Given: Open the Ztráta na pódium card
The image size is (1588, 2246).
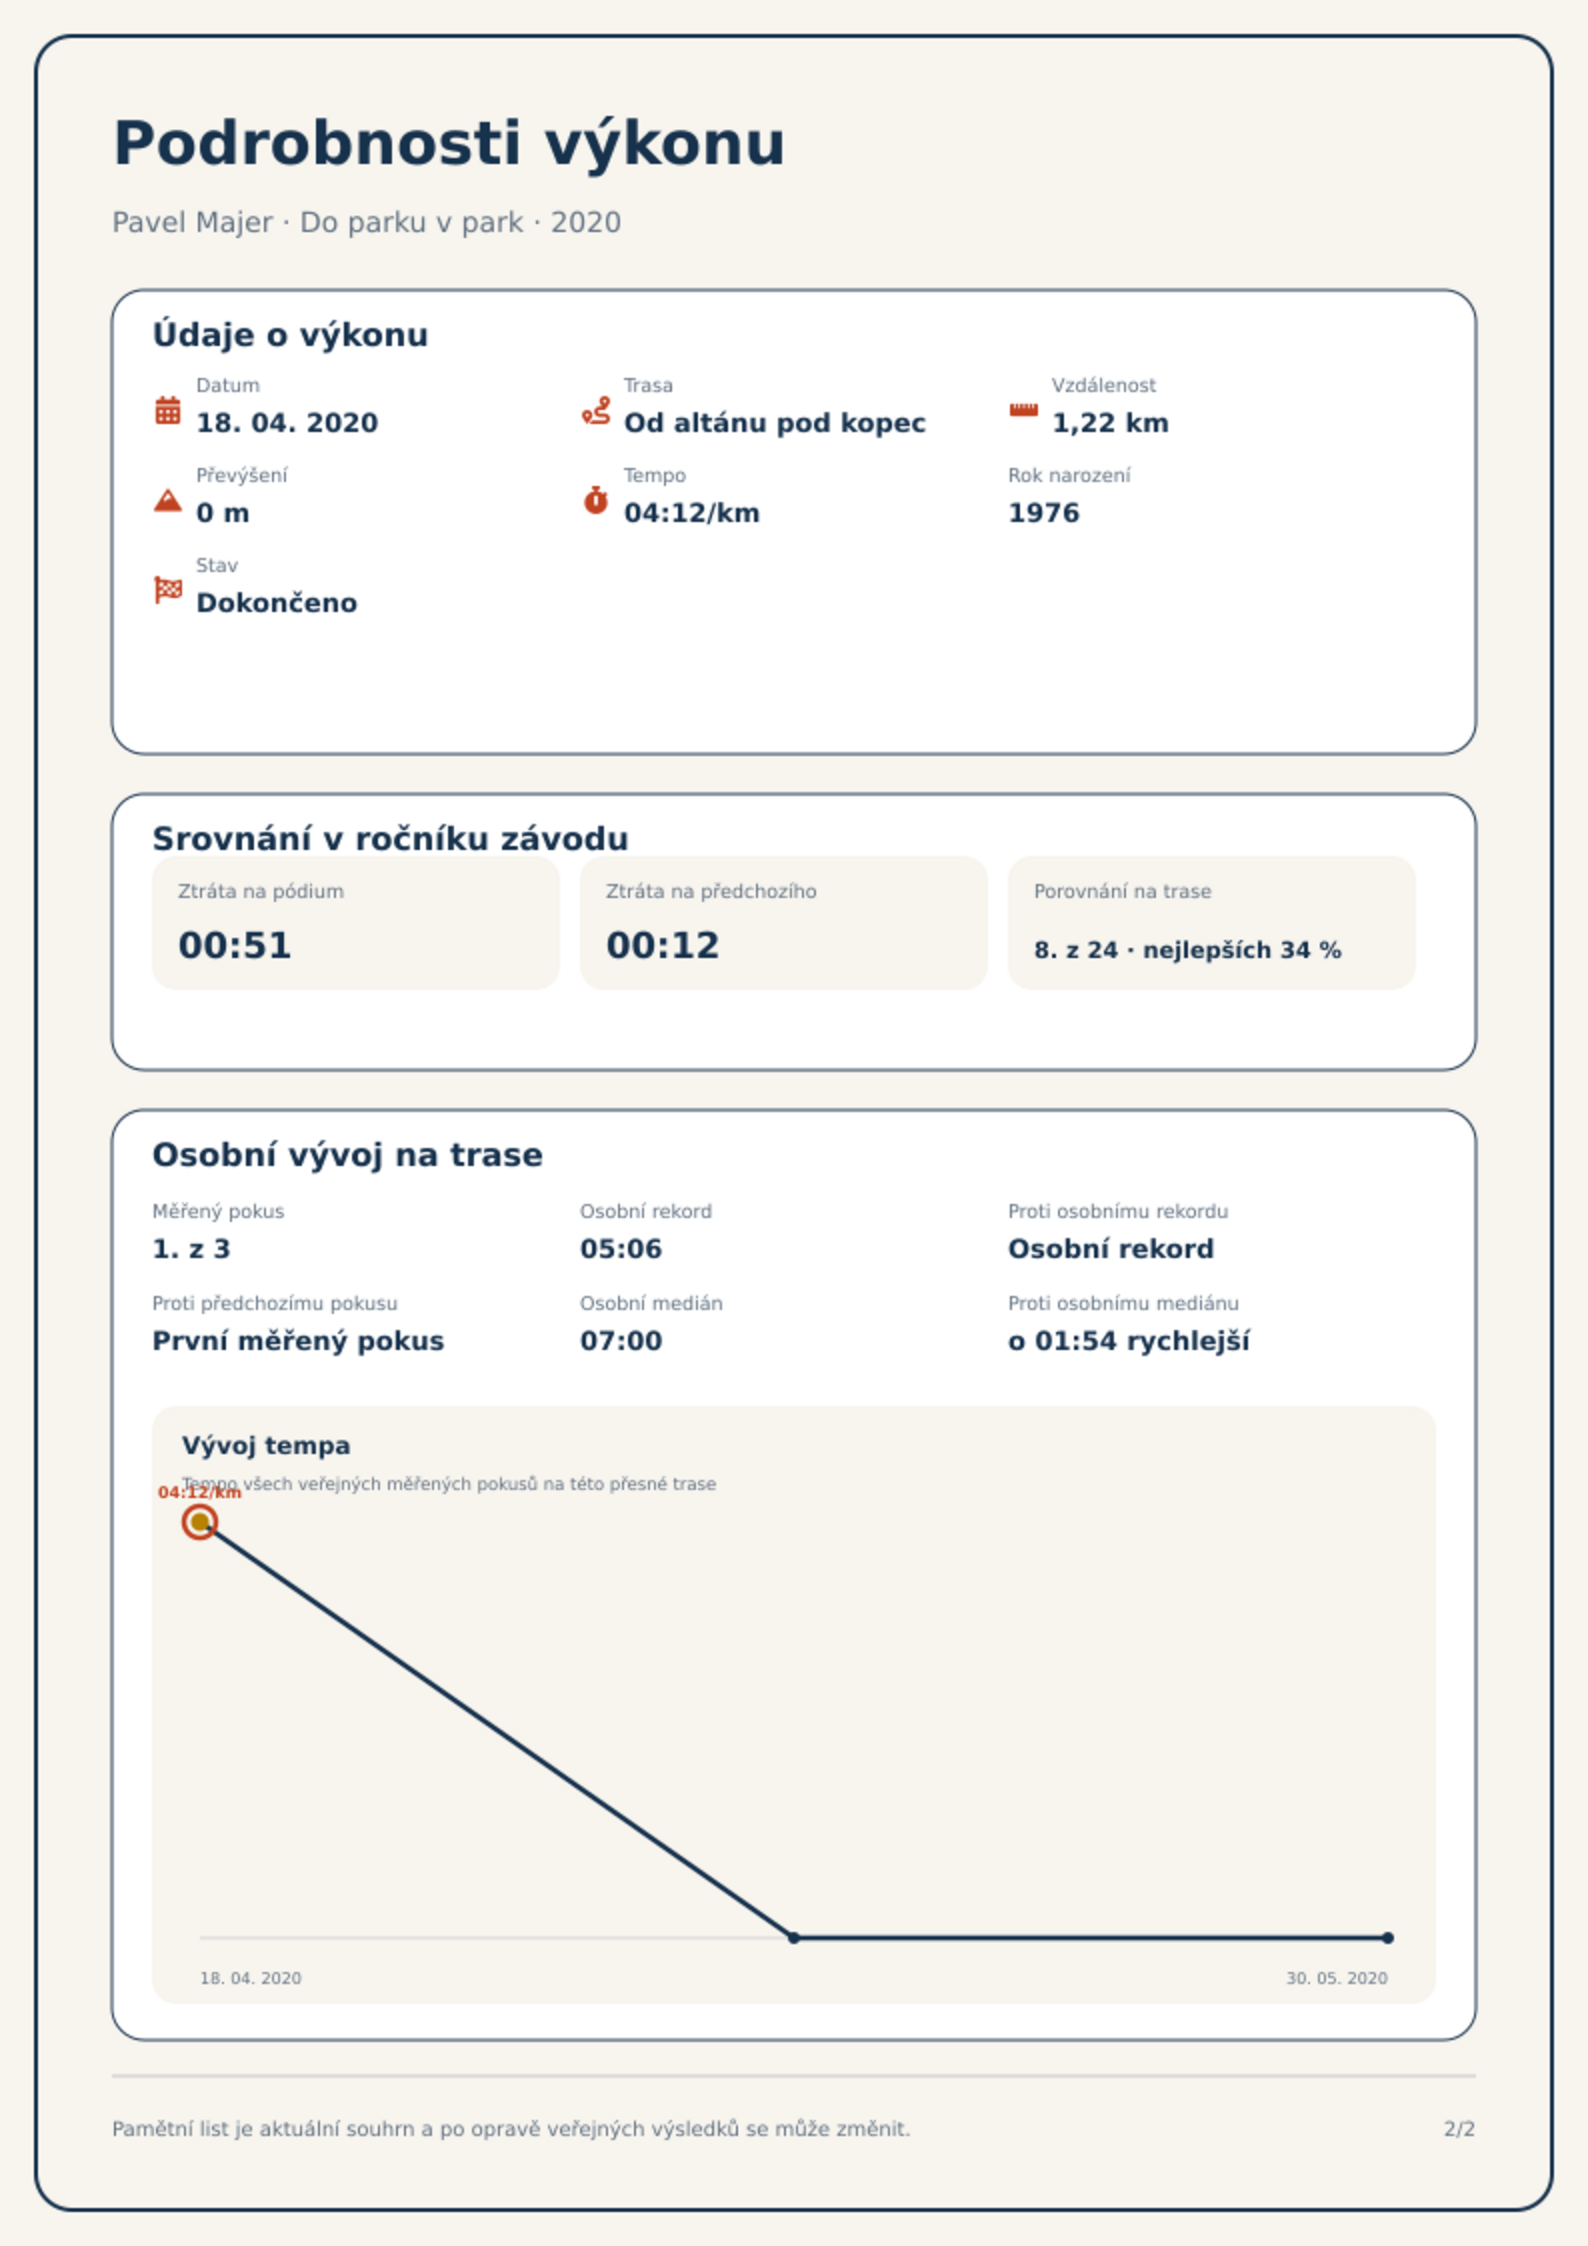Looking at the screenshot, I should click(x=356, y=923).
